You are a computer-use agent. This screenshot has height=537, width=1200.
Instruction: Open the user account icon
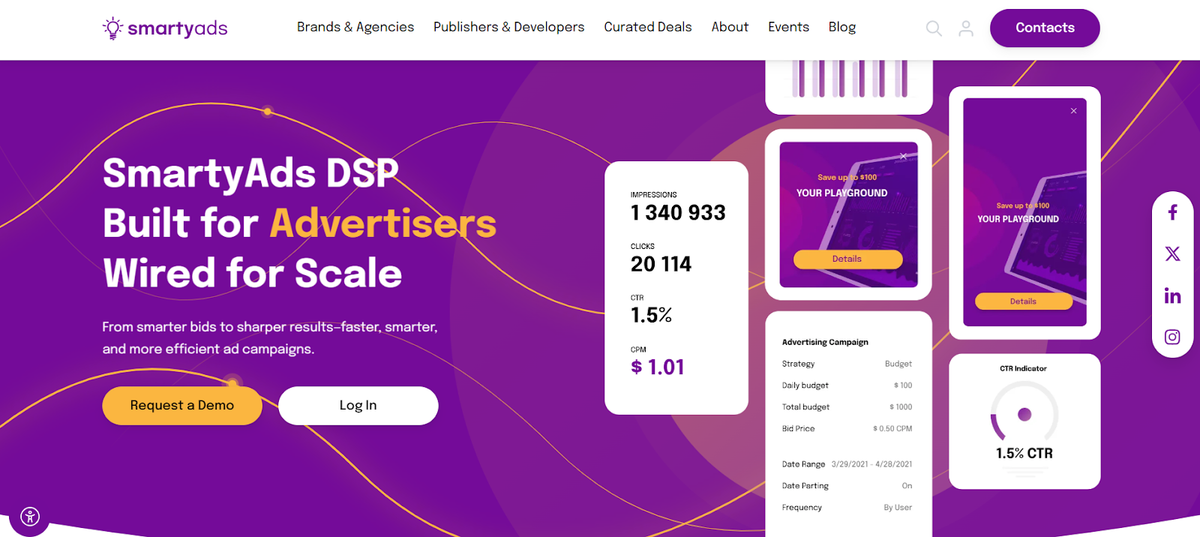point(966,29)
